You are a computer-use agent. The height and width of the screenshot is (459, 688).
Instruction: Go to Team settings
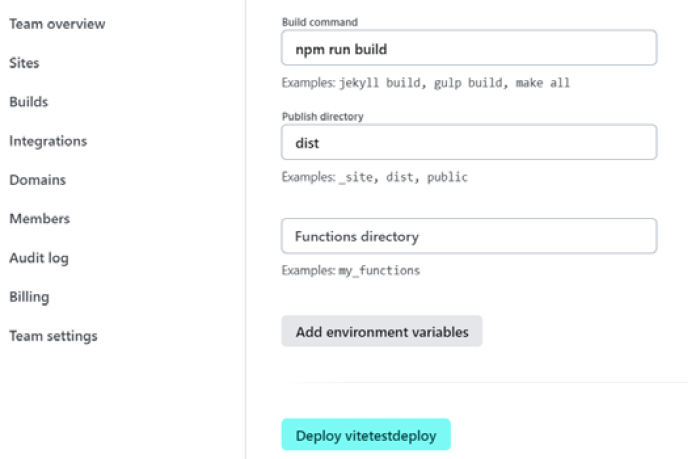coord(53,336)
